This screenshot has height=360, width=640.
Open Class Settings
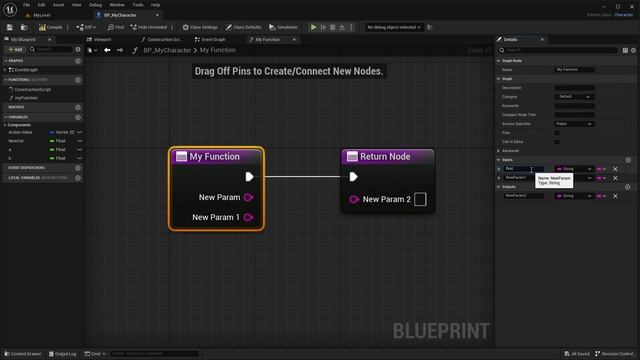[200, 27]
